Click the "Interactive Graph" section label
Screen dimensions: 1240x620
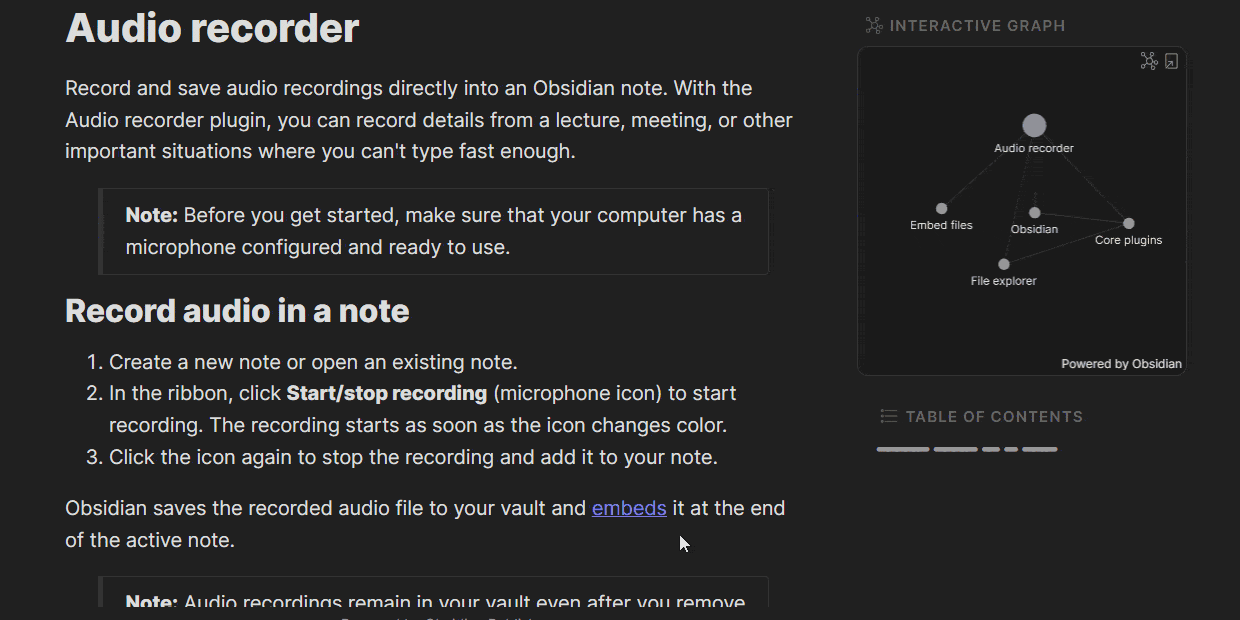point(977,26)
